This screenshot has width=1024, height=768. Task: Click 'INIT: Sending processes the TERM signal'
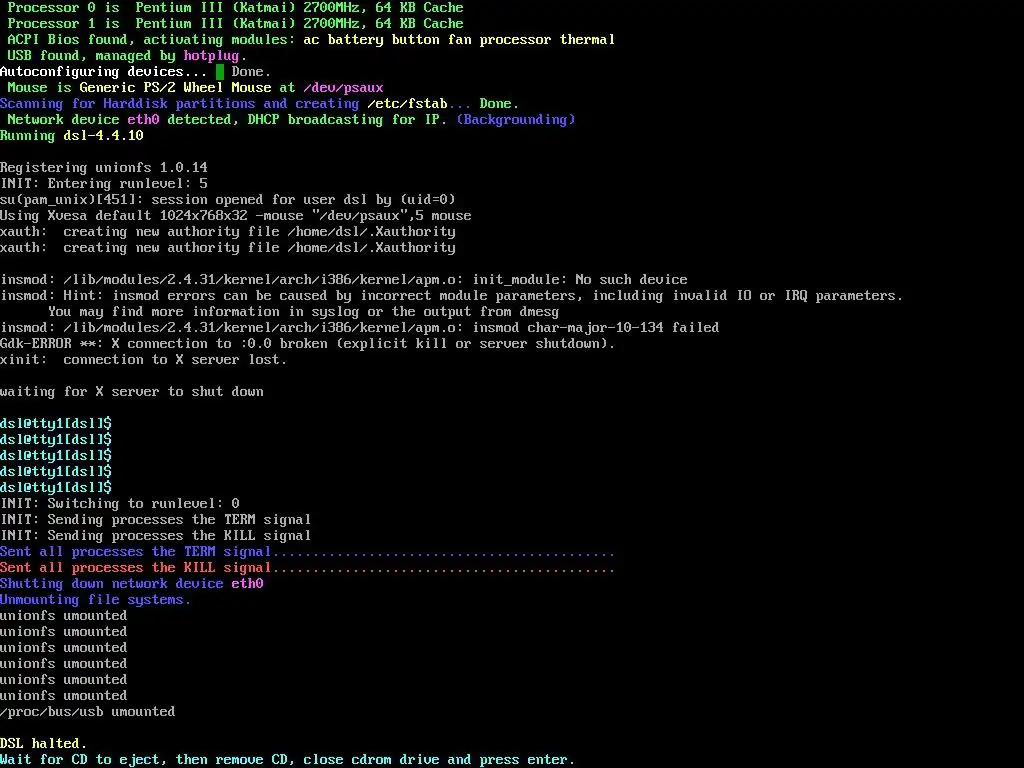point(155,520)
